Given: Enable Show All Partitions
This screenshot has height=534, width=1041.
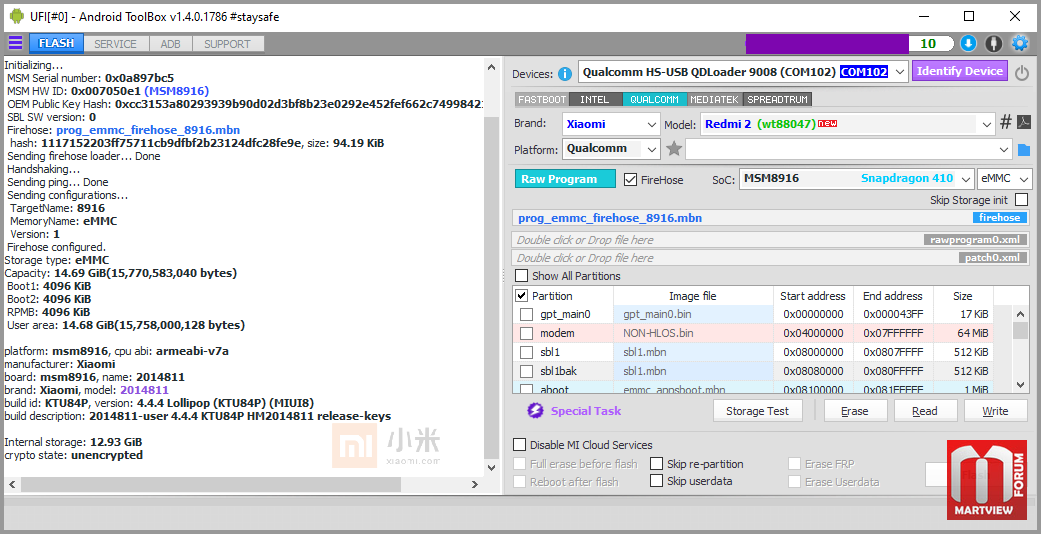Looking at the screenshot, I should (x=521, y=276).
